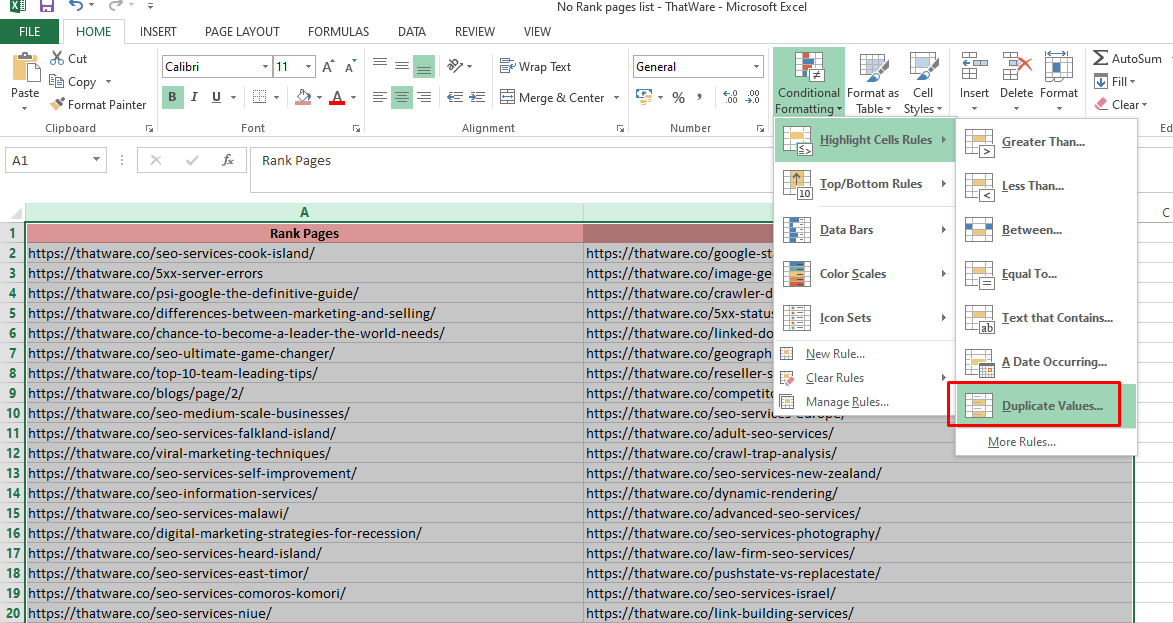The image size is (1173, 623).
Task: Open Icon Sets submenu
Action: pyautogui.click(x=865, y=318)
